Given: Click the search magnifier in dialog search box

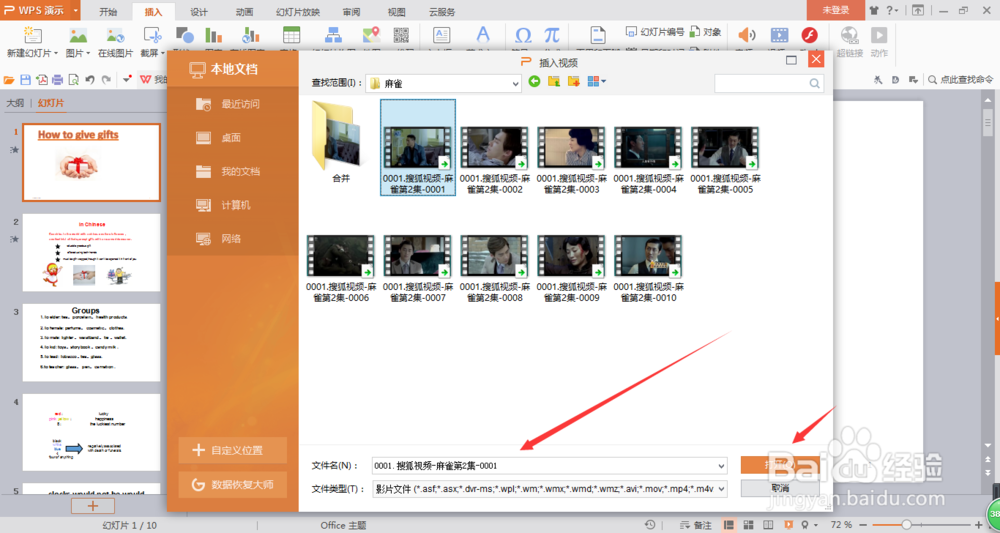Looking at the screenshot, I should 814,84.
